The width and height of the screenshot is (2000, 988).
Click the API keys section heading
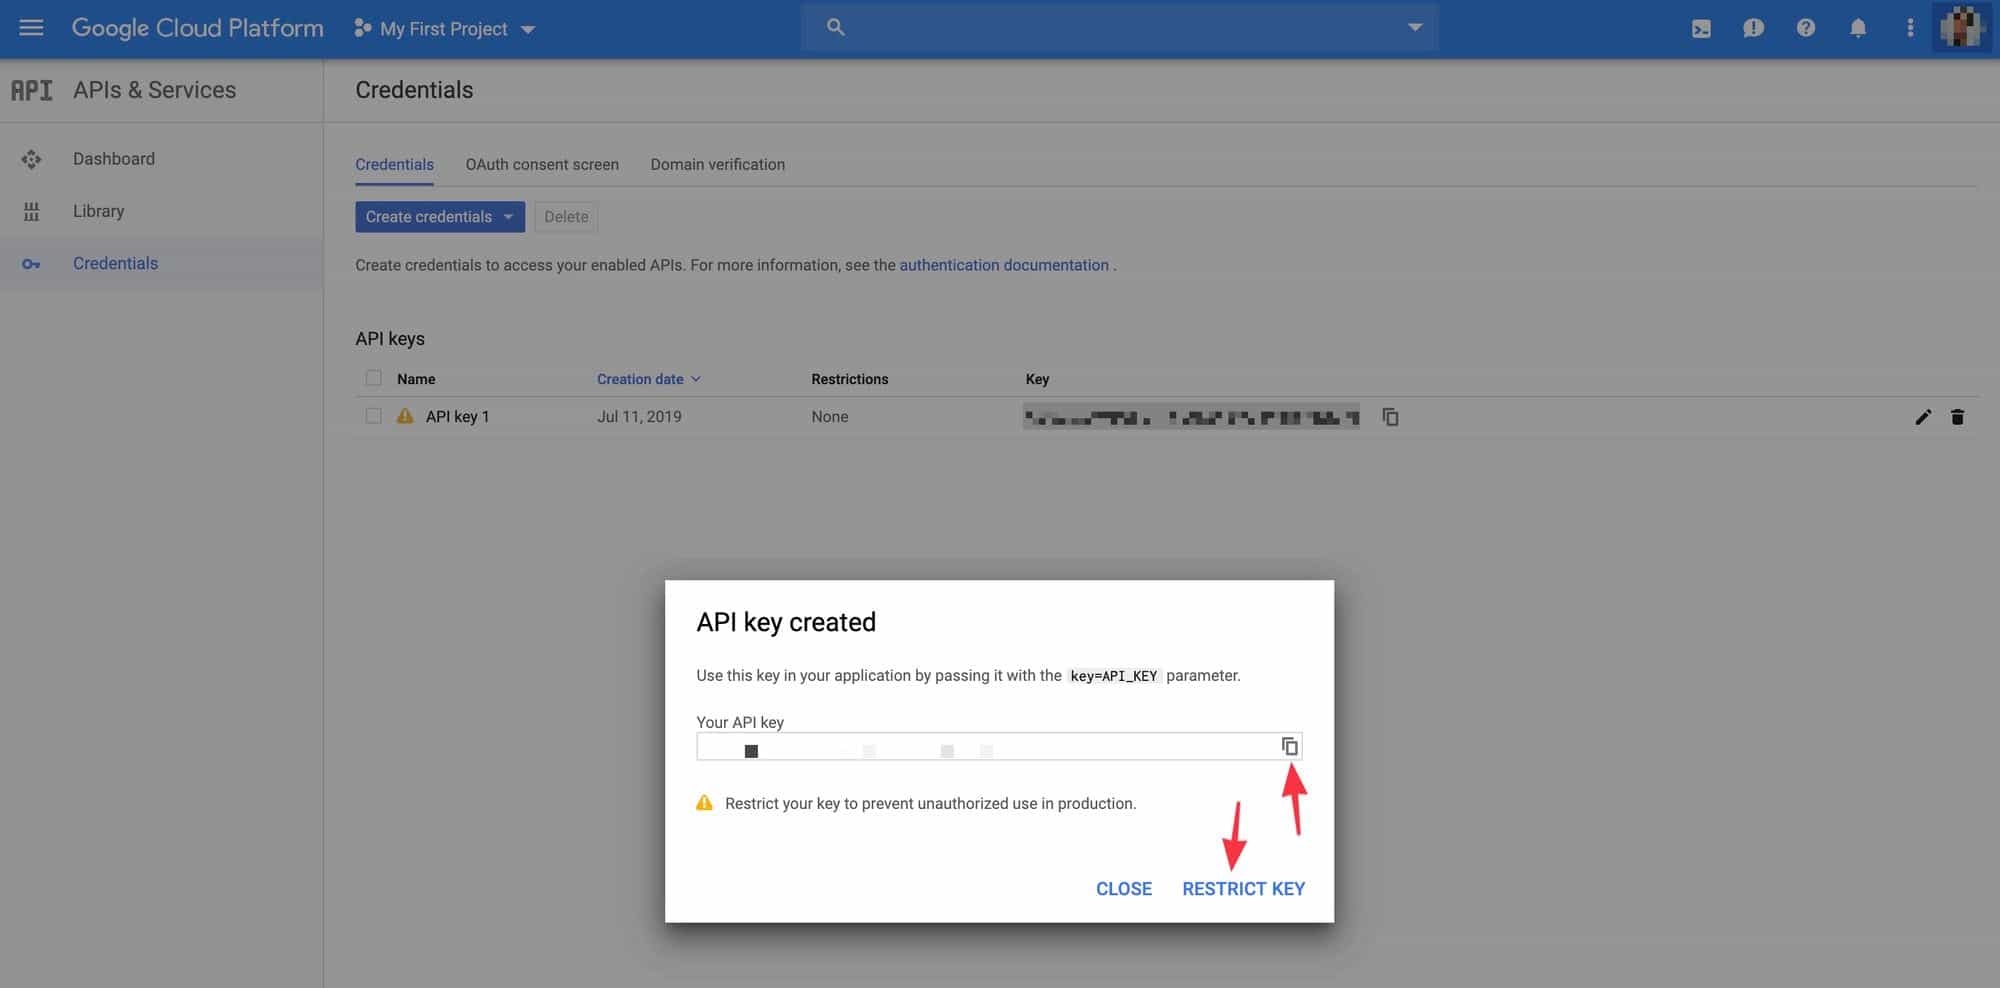pos(390,339)
